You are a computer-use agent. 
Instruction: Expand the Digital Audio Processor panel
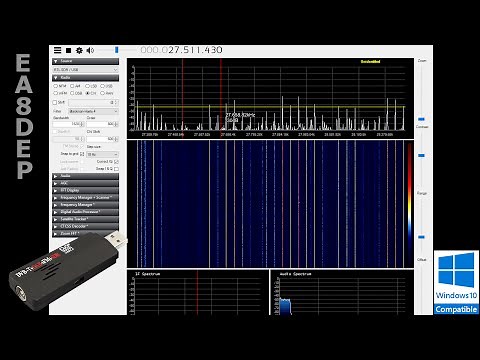click(x=86, y=212)
